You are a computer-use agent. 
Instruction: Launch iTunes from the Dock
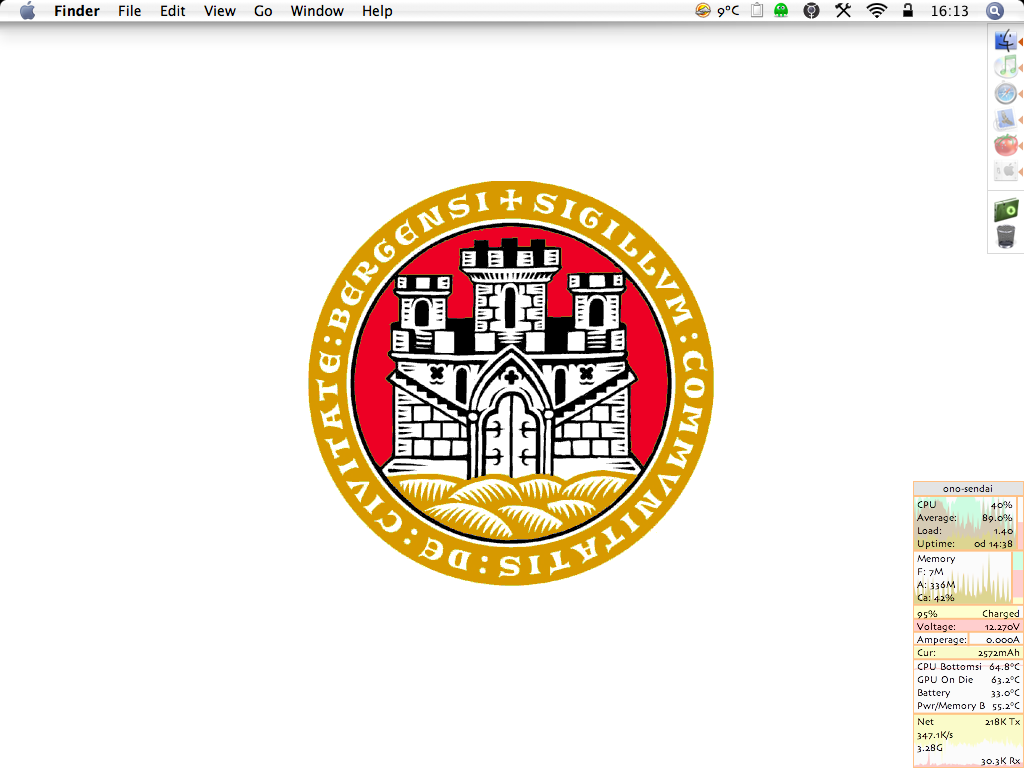tap(1006, 67)
